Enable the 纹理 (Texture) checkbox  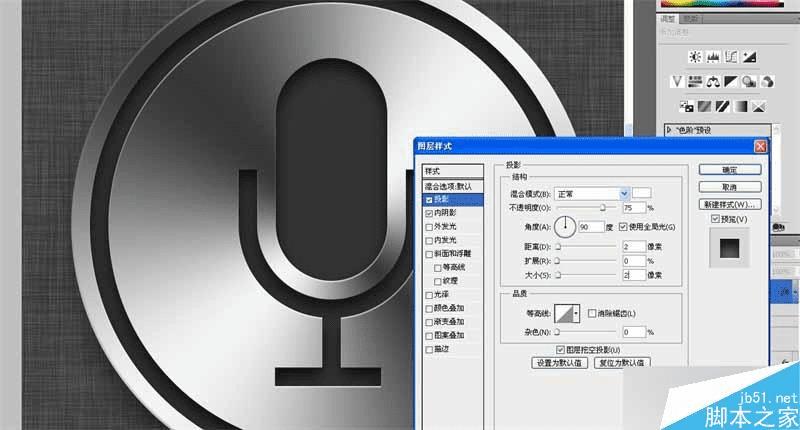click(x=438, y=281)
